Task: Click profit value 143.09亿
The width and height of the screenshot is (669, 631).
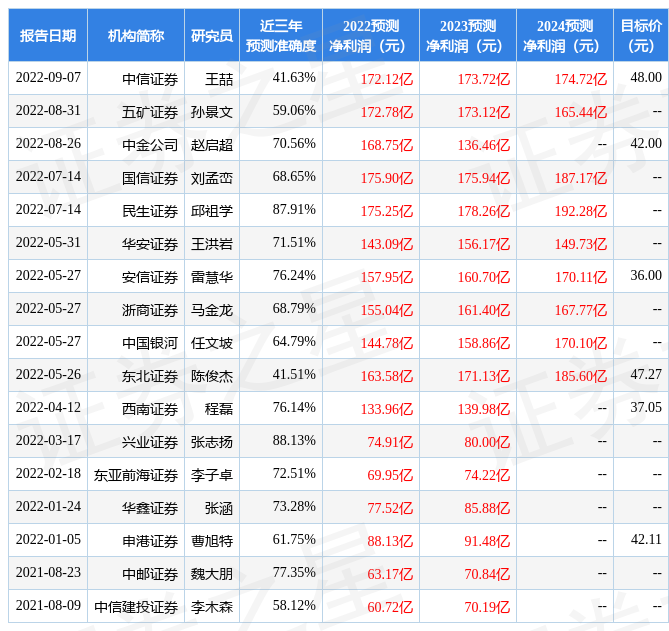Action: coord(387,244)
